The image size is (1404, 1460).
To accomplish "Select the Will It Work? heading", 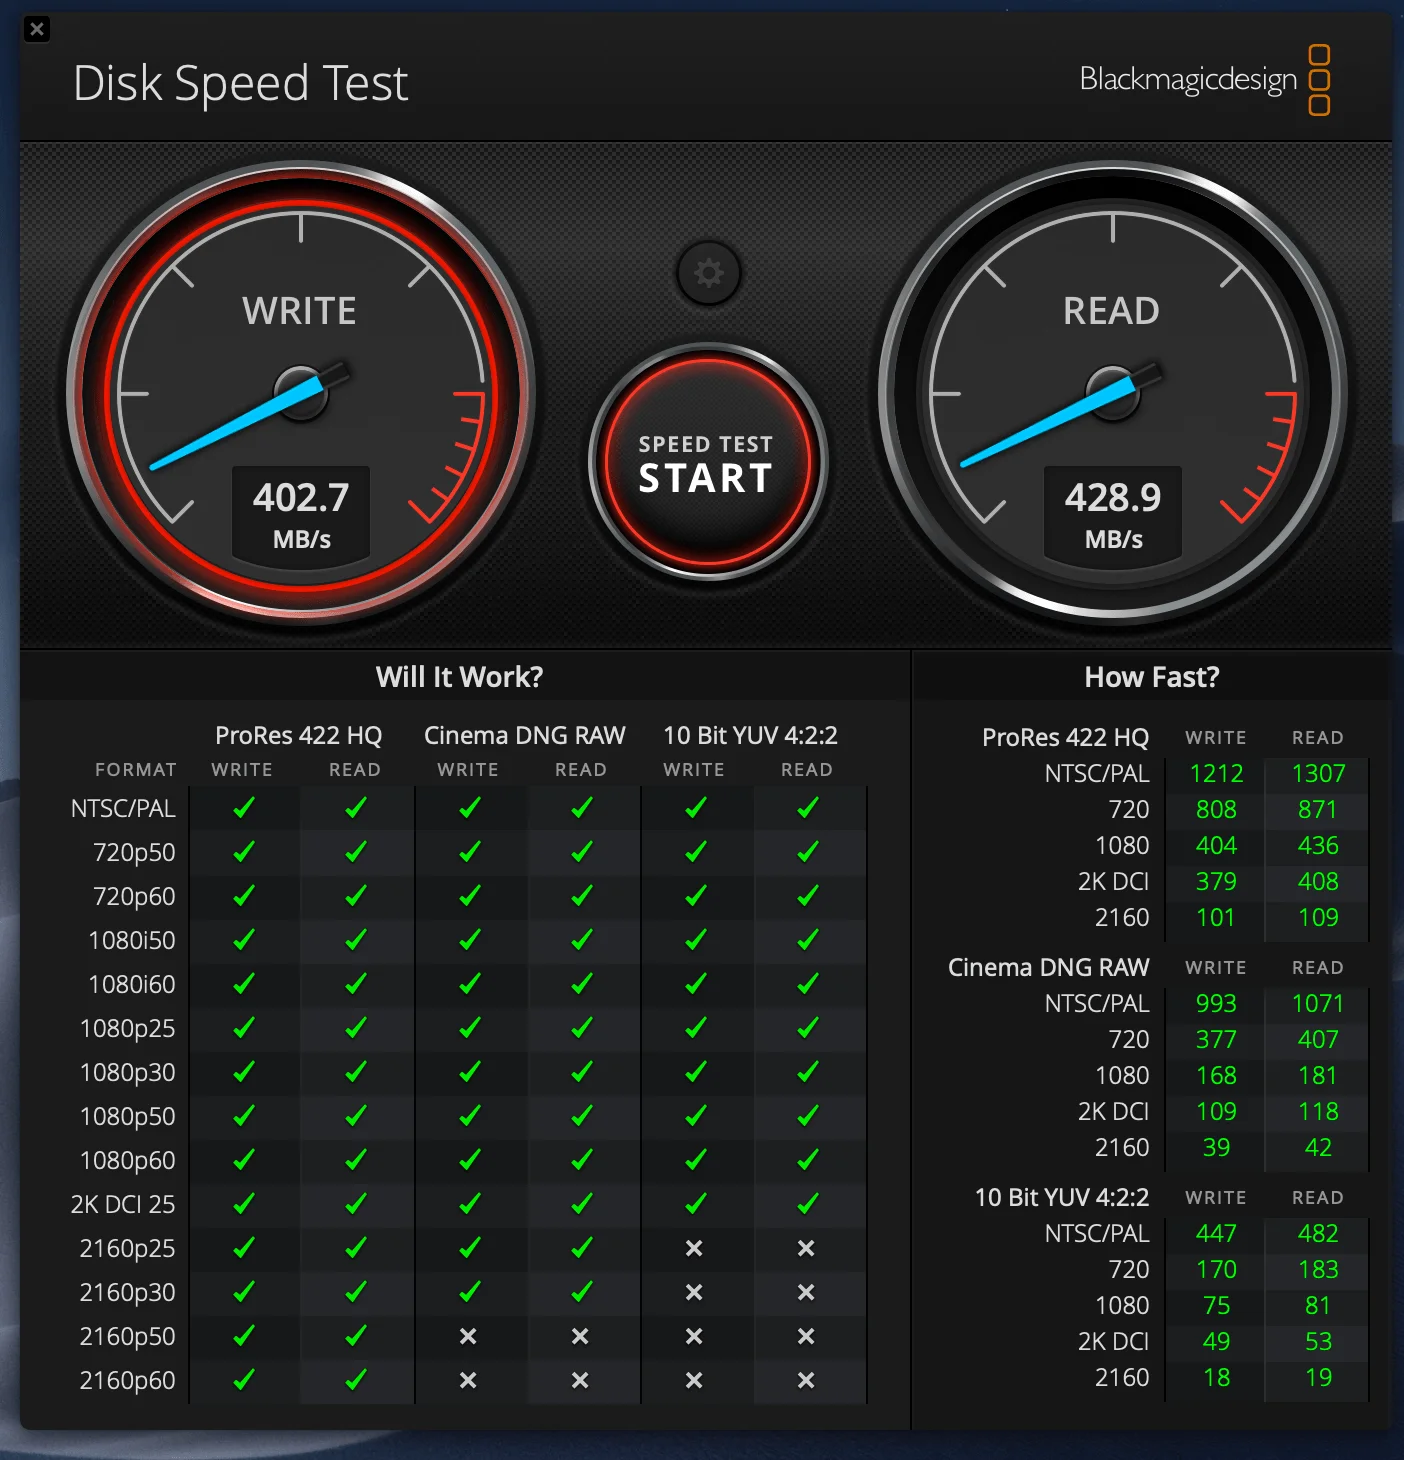I will [x=460, y=677].
